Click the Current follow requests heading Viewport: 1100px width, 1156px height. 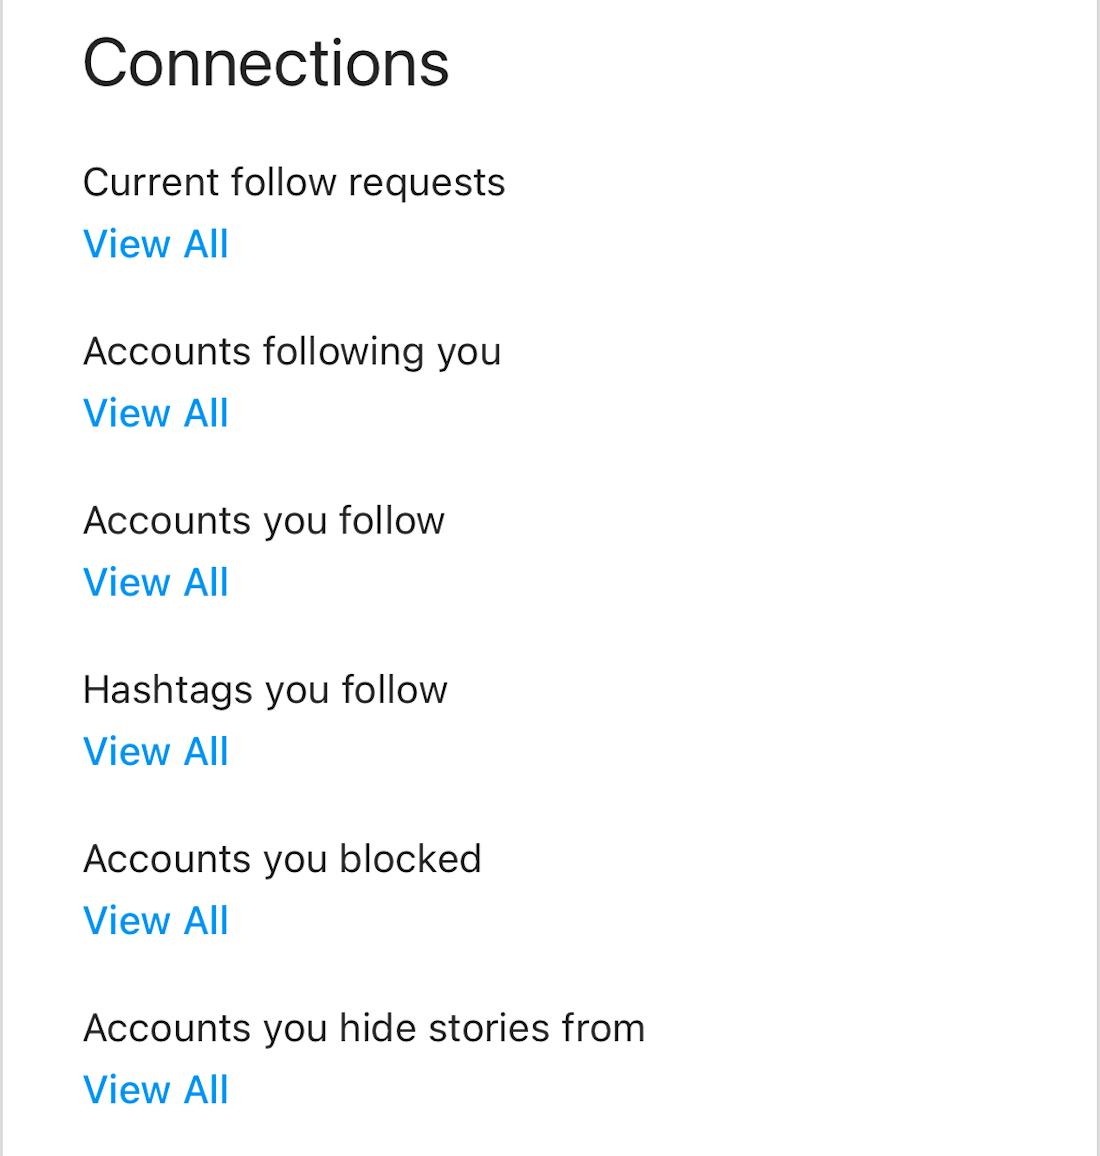click(x=294, y=182)
